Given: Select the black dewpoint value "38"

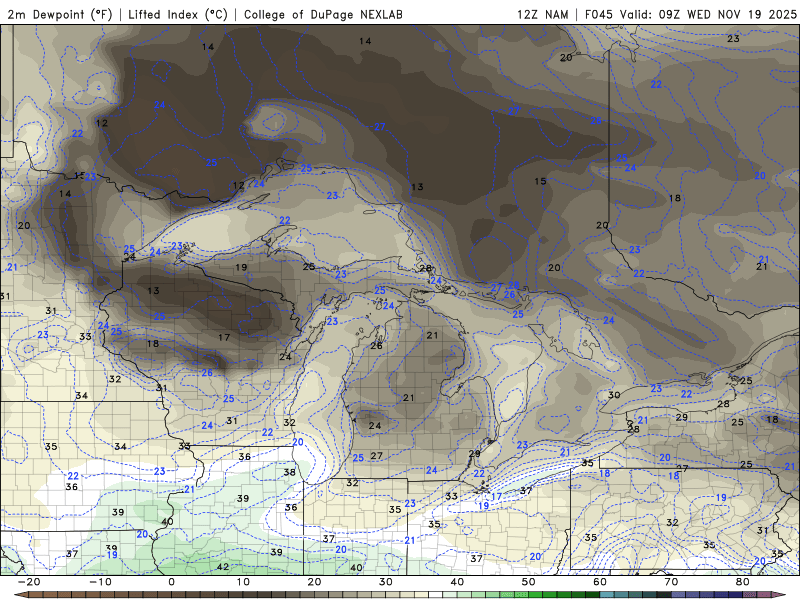Looking at the screenshot, I should pyautogui.click(x=290, y=472).
